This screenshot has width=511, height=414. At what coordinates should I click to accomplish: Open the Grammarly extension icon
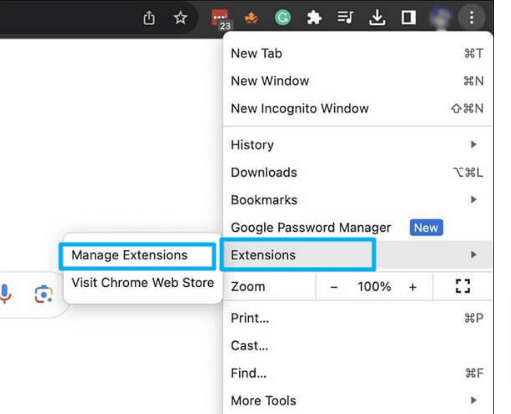point(283,18)
